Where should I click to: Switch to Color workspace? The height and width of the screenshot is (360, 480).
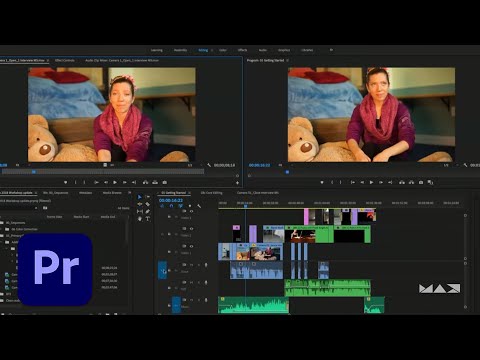tap(223, 50)
